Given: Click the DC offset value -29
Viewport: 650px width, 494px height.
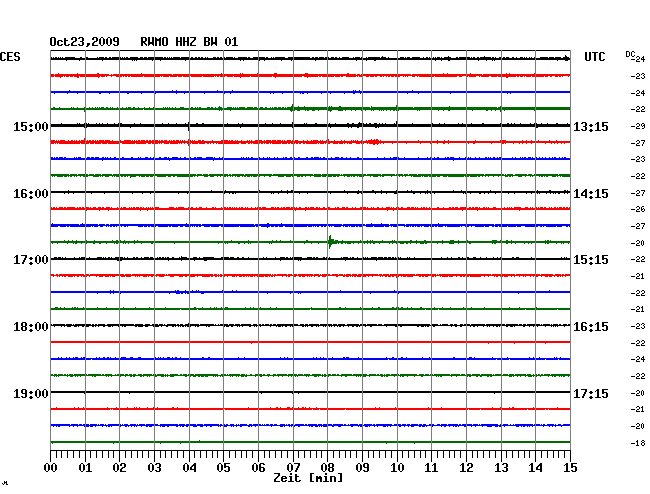Looking at the screenshot, I should [x=638, y=126].
